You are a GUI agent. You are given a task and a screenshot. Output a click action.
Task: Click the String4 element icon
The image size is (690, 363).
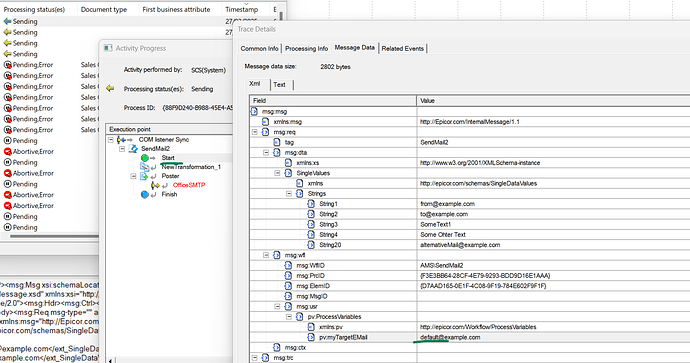(311, 235)
